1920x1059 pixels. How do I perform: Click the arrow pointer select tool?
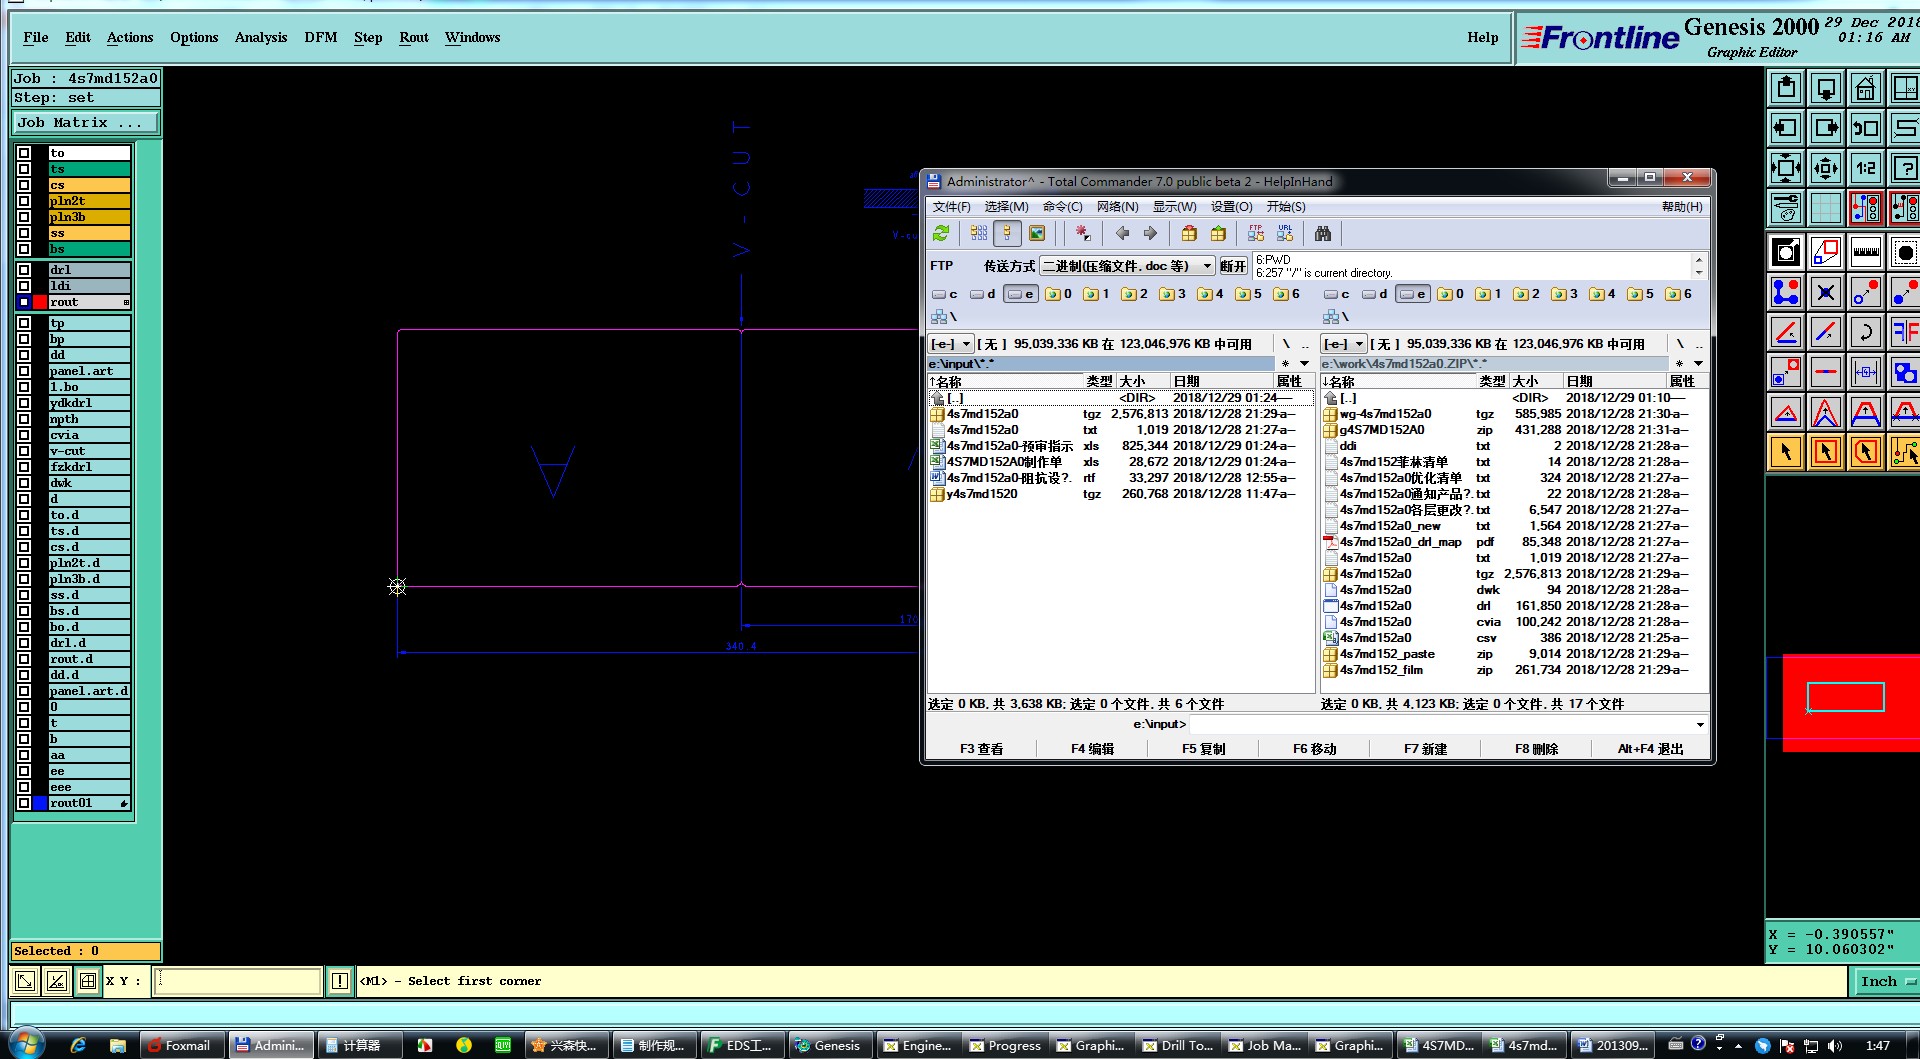coord(1786,452)
